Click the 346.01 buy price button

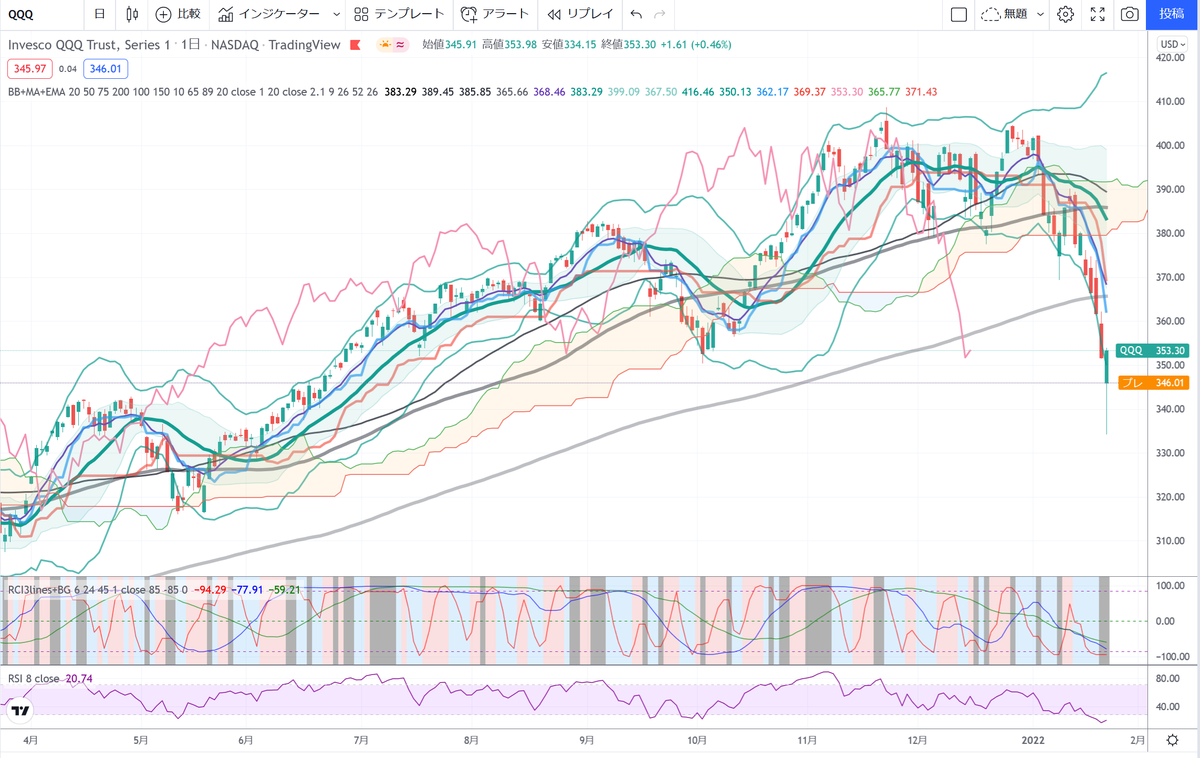coord(104,69)
